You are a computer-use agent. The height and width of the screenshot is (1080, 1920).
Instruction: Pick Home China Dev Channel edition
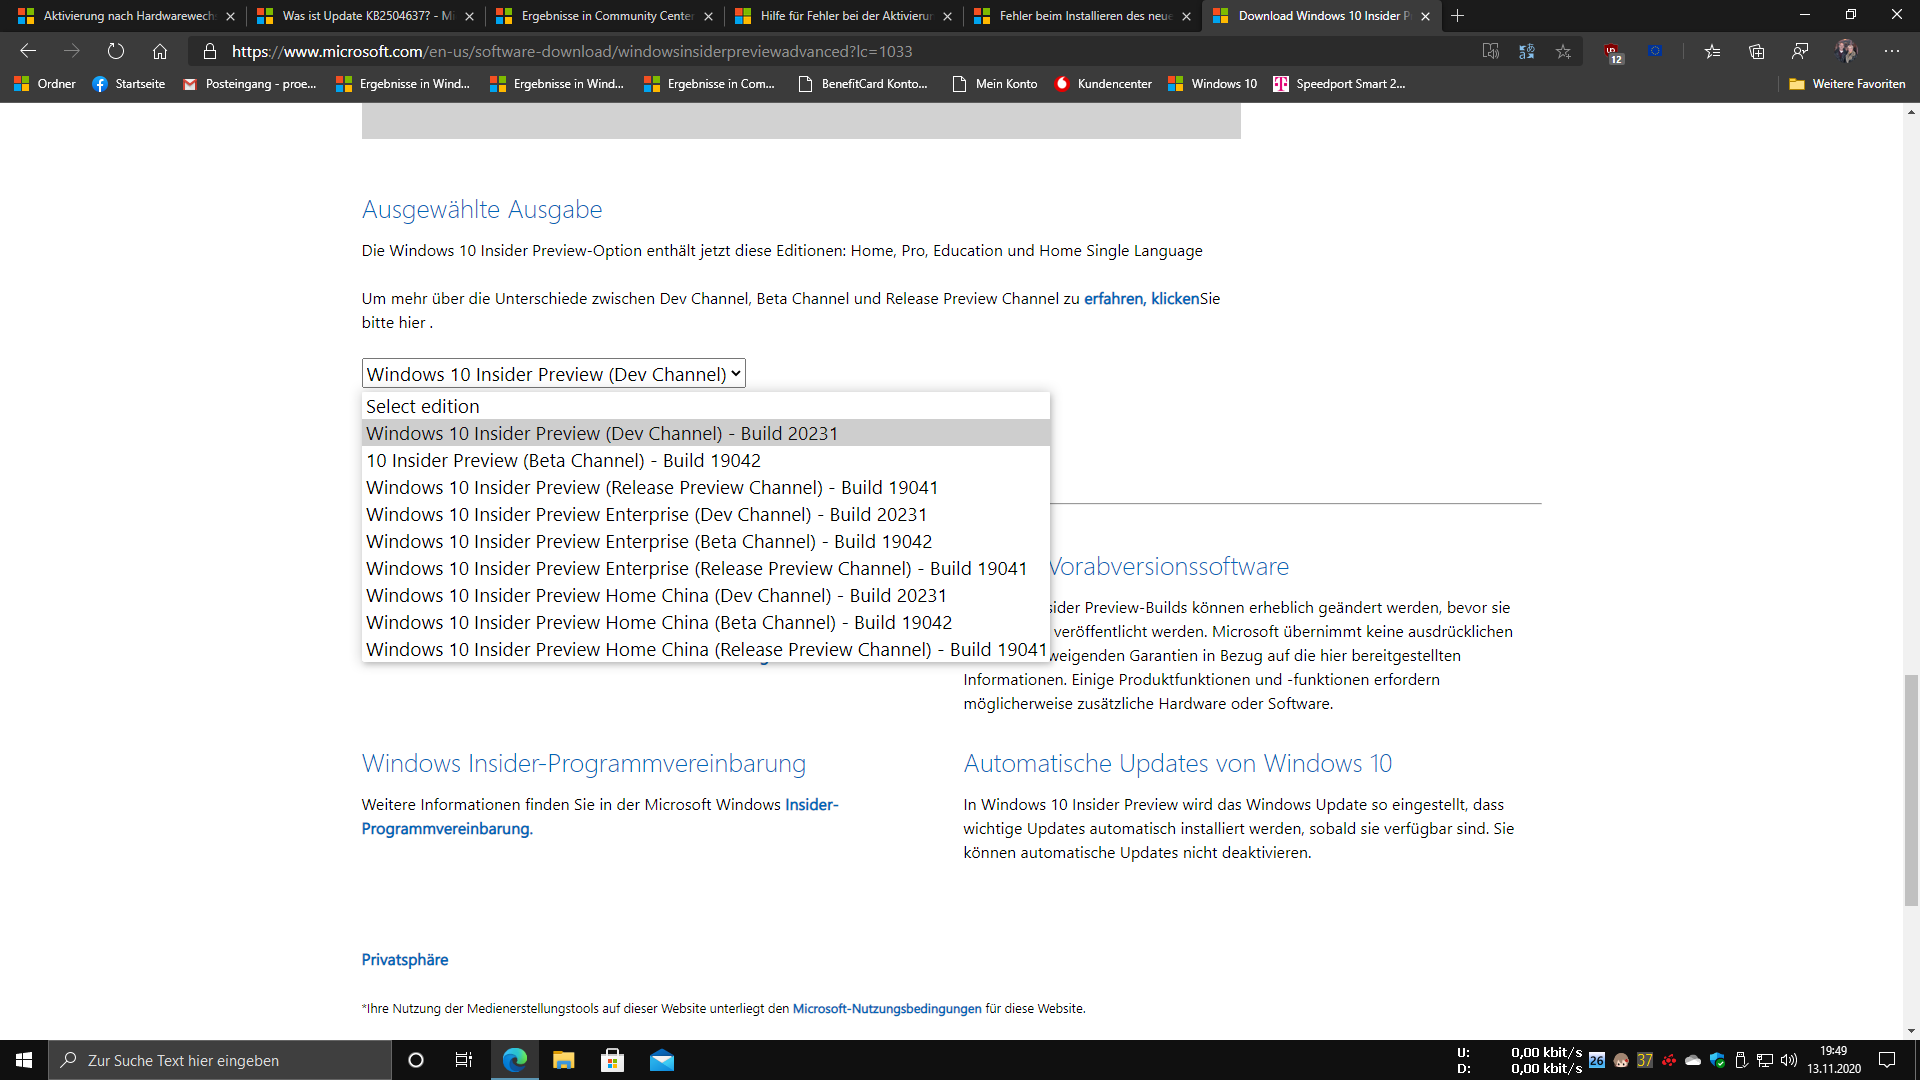click(x=656, y=595)
